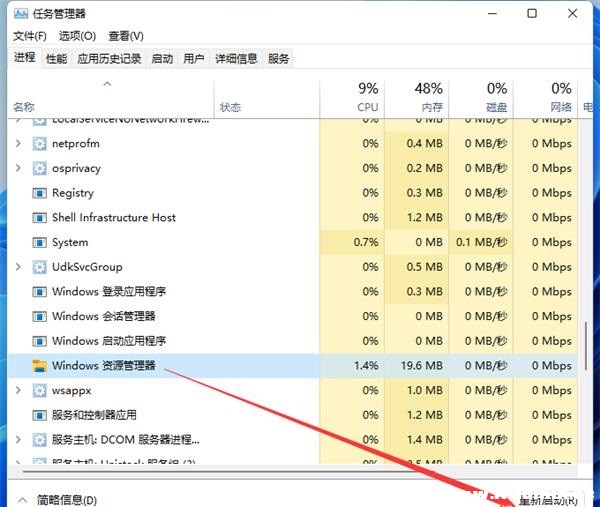Select the Shell Infrastructure Host row name
This screenshot has height=507, width=600.
point(114,218)
